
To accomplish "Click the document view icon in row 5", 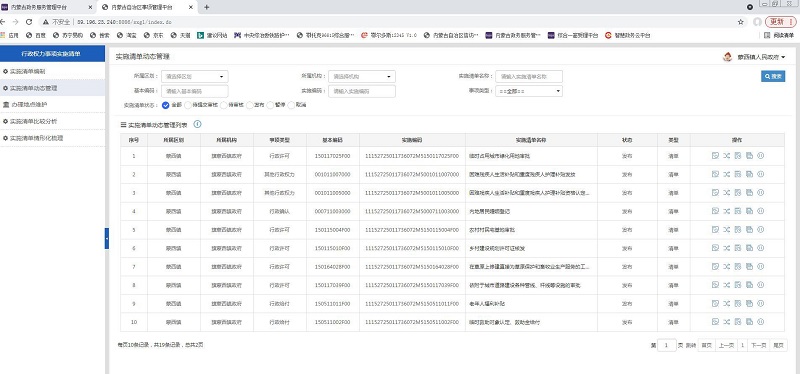I will coord(738,230).
